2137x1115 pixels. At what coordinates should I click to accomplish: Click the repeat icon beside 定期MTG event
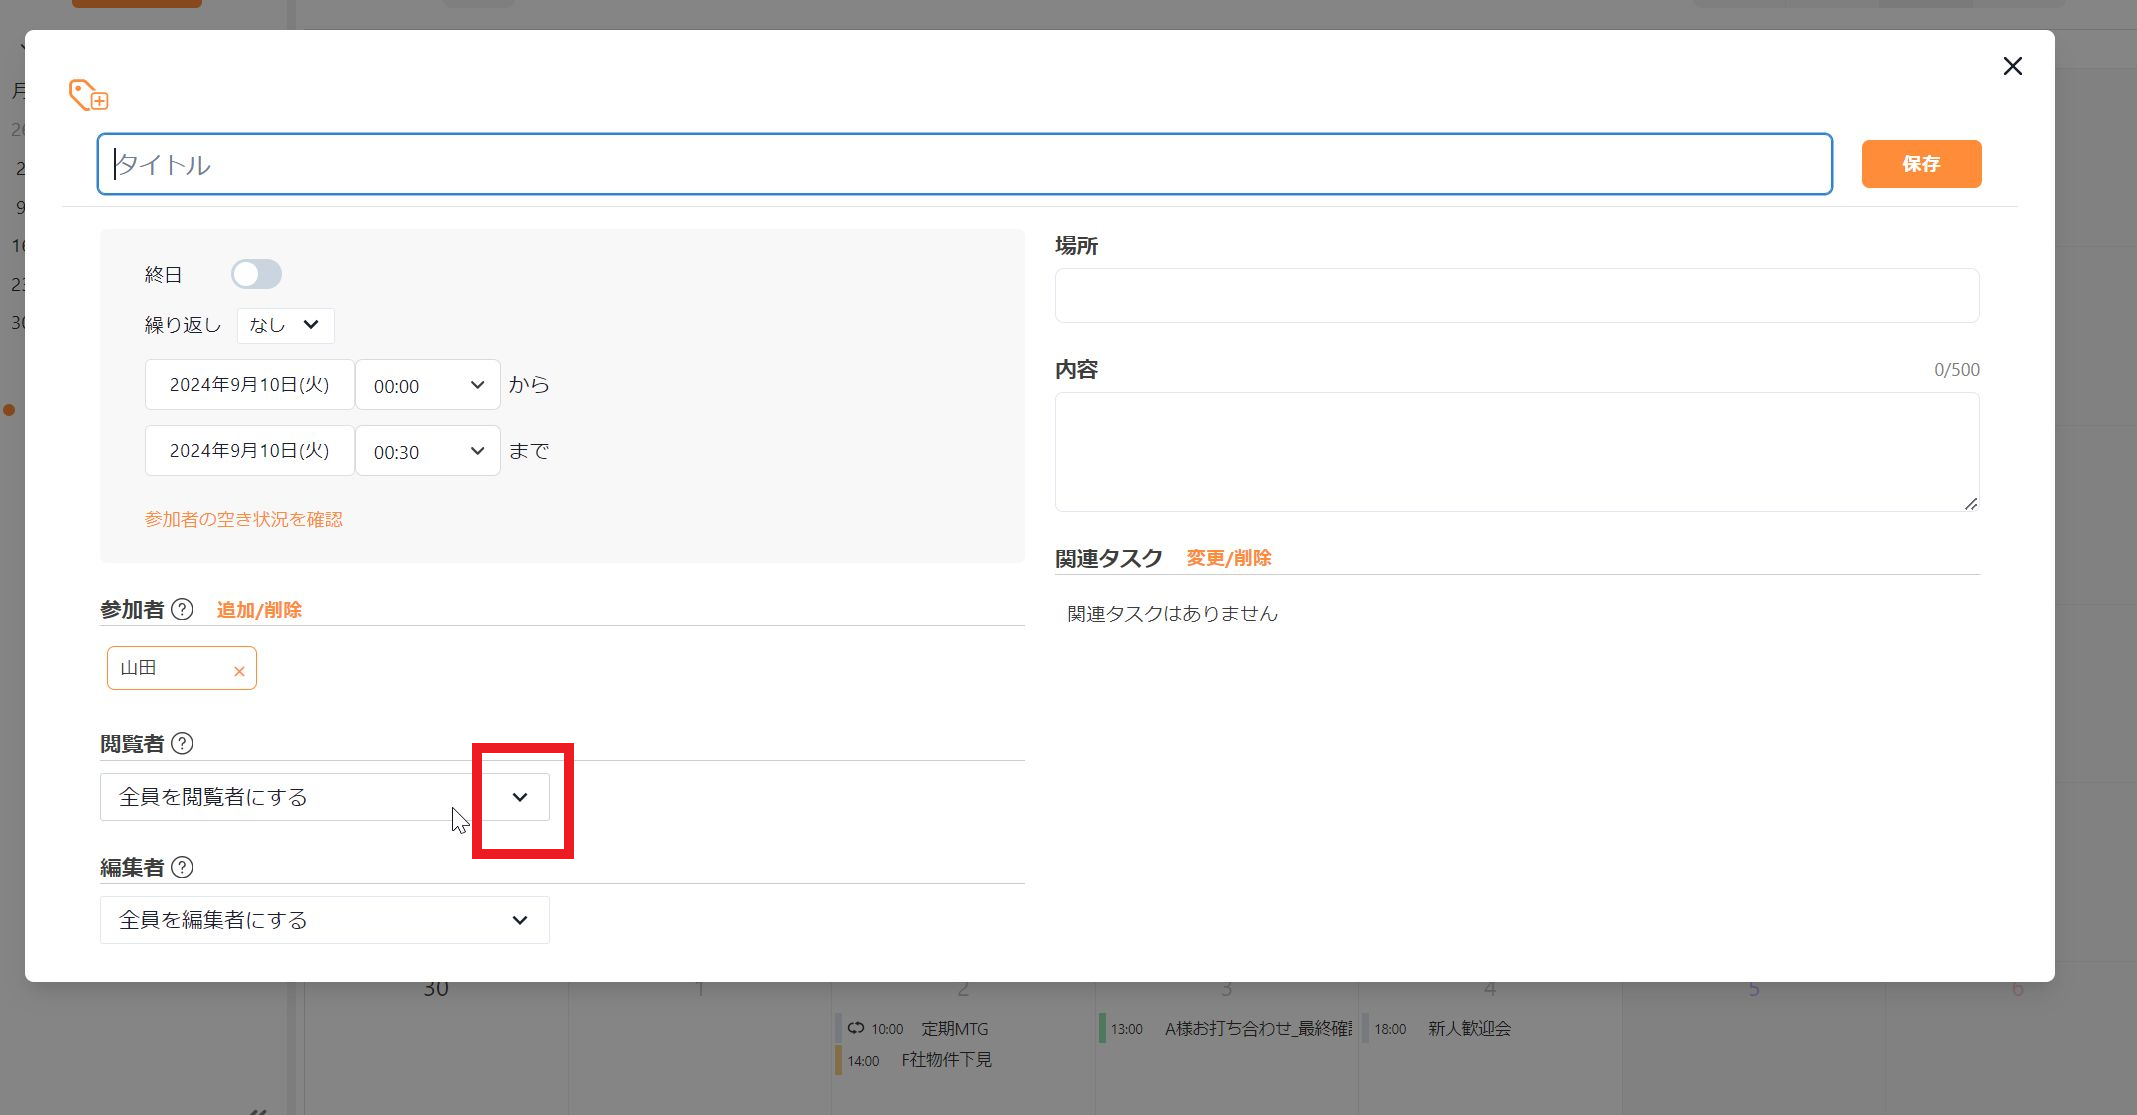click(x=857, y=1028)
